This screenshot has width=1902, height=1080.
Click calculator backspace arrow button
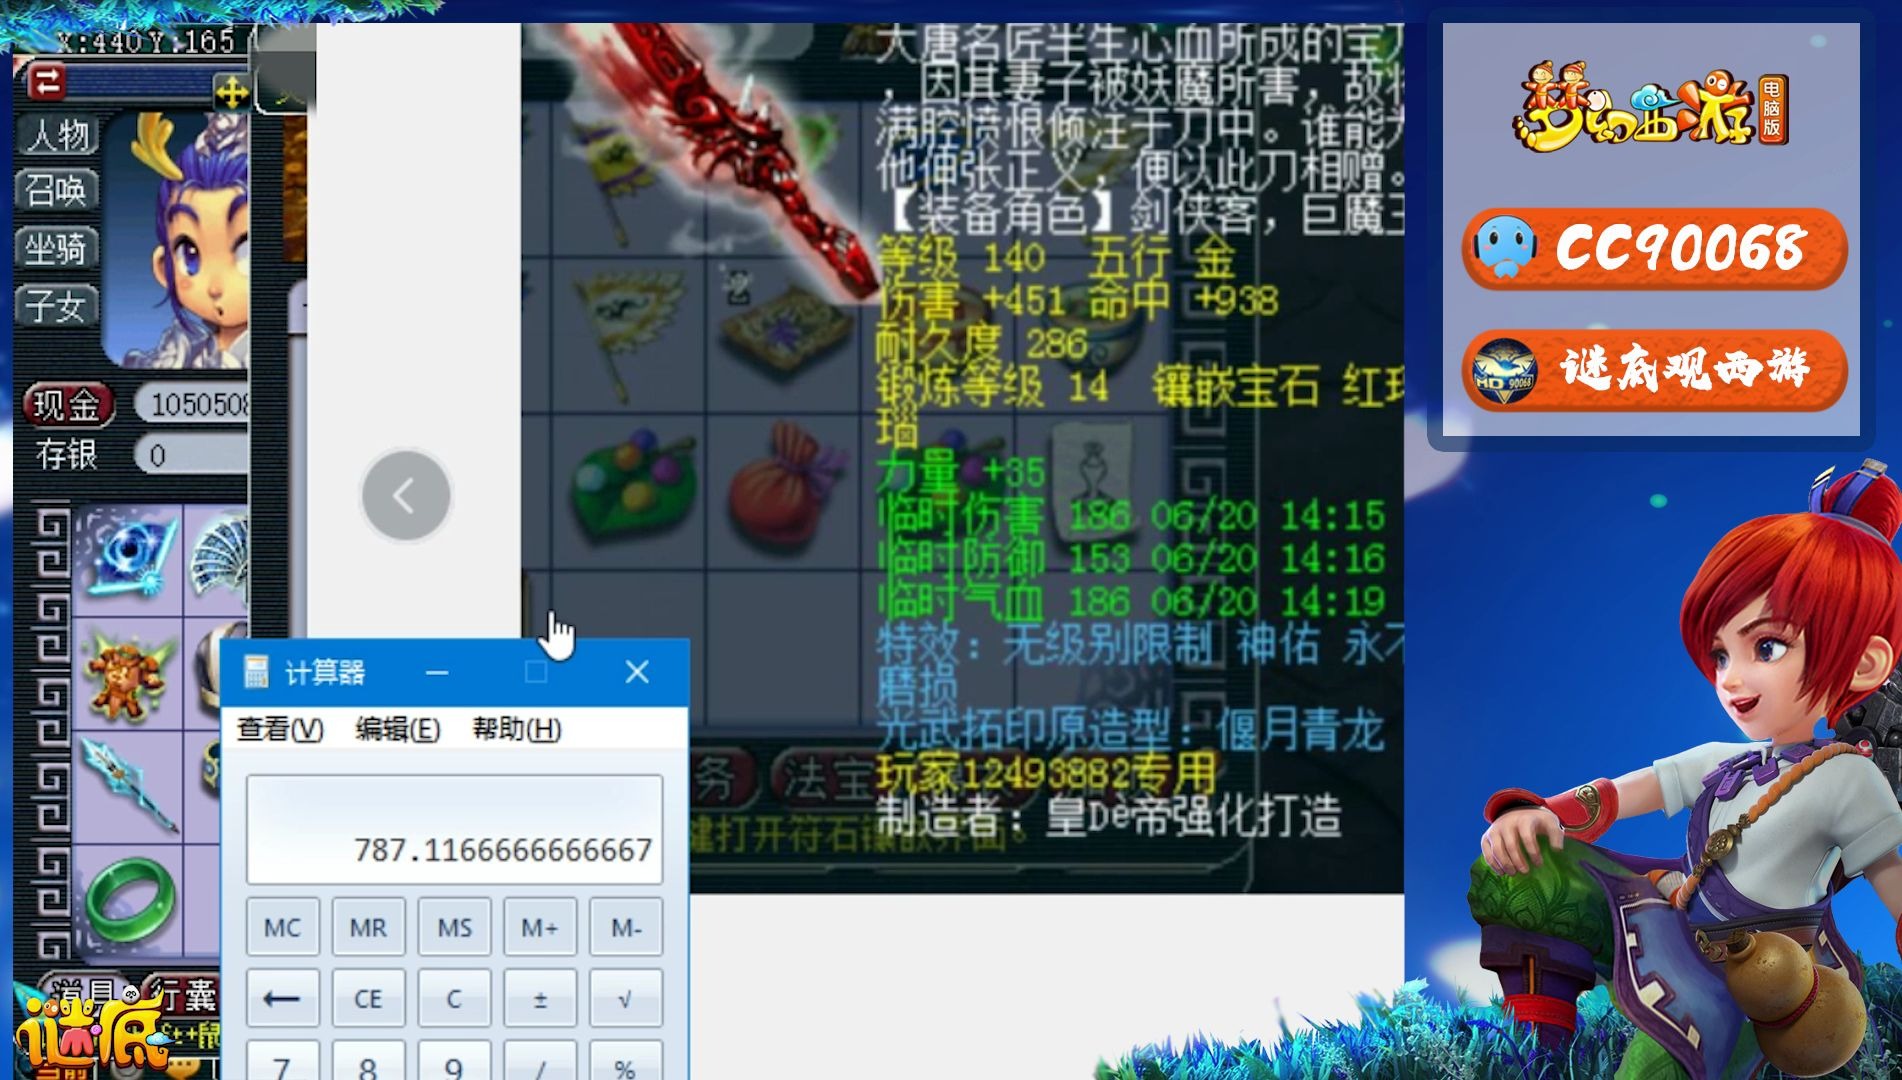point(283,998)
